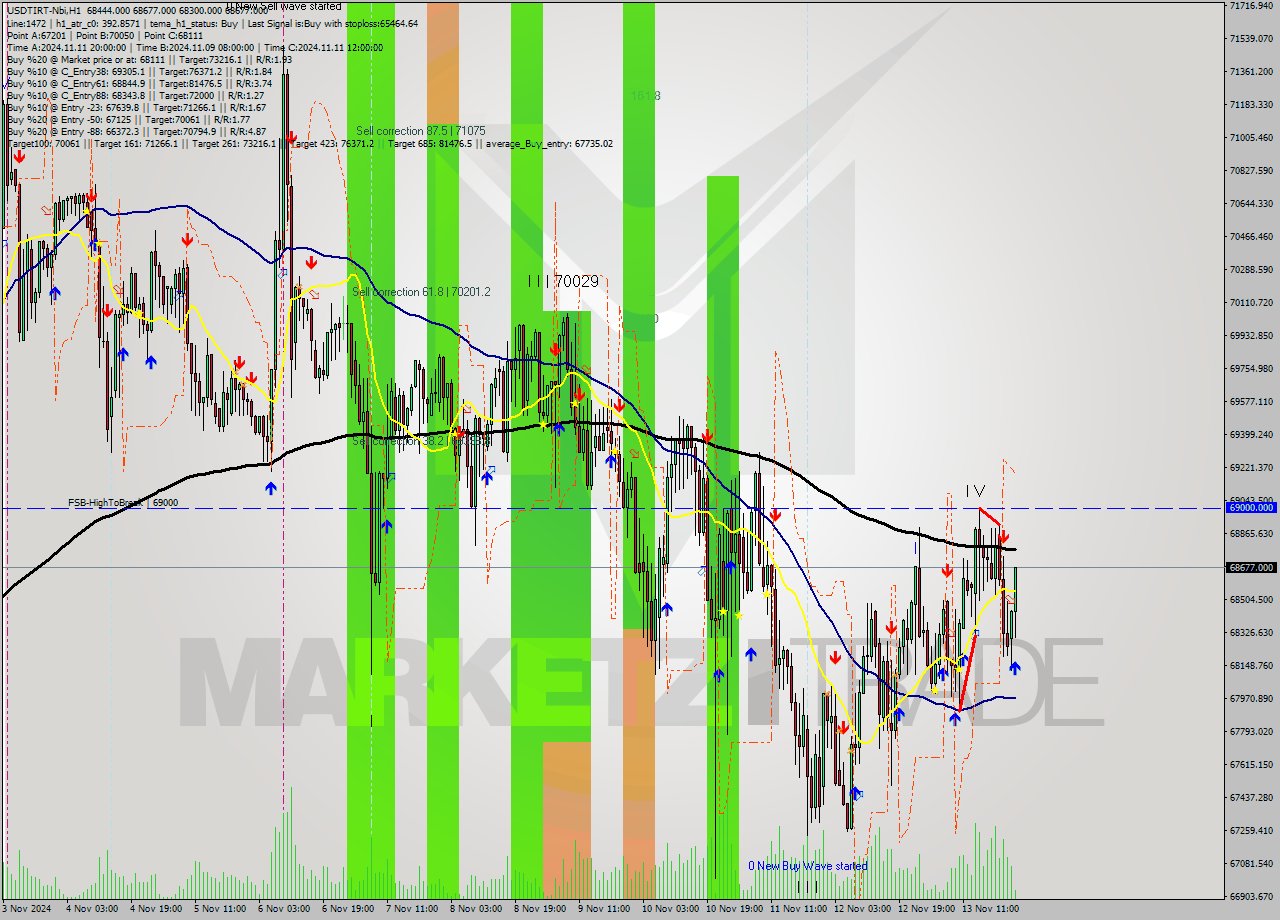
Task: Click 'Sell correction 61.8 | 70201.2' label
Action: tap(421, 292)
